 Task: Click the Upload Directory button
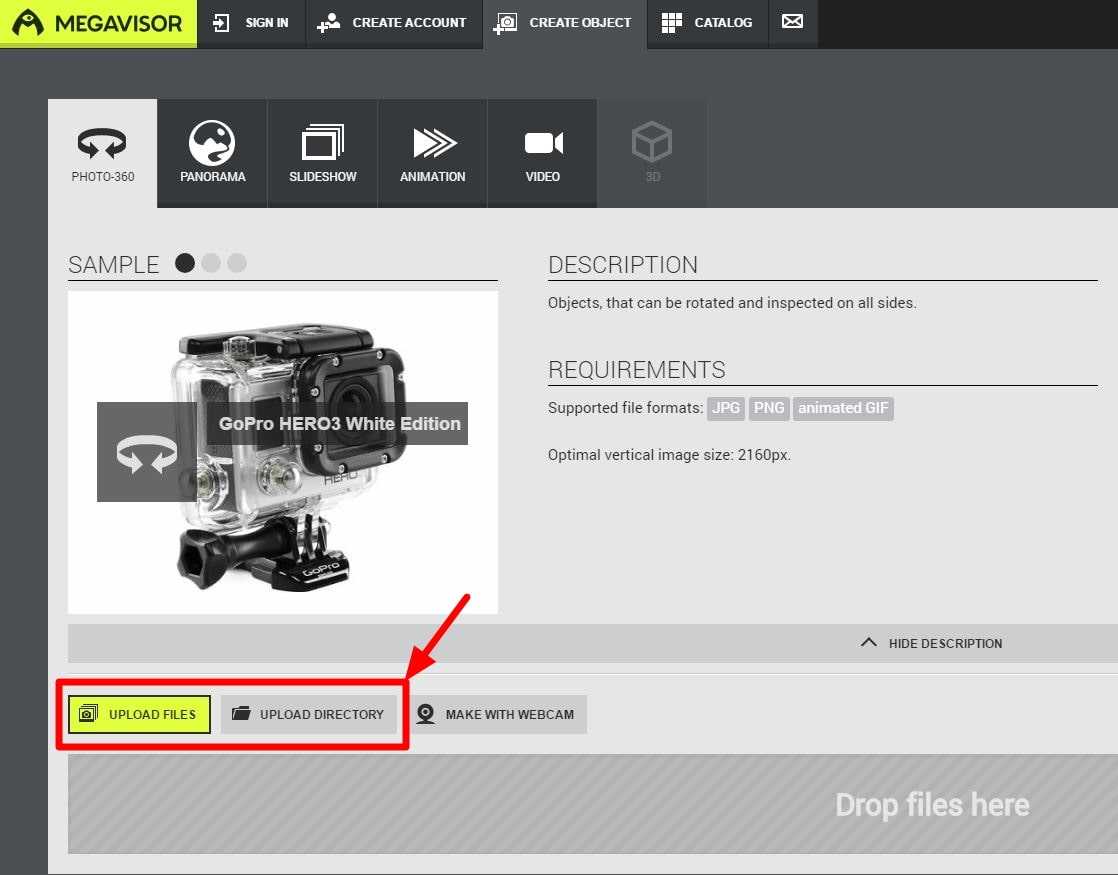tap(309, 714)
